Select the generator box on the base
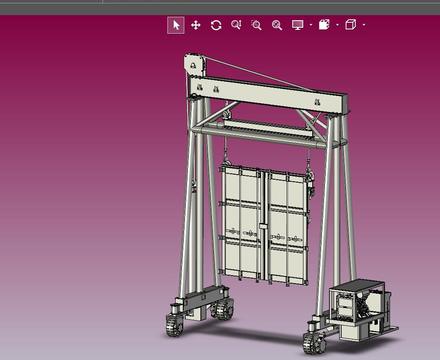440x360 pixels. point(358,302)
